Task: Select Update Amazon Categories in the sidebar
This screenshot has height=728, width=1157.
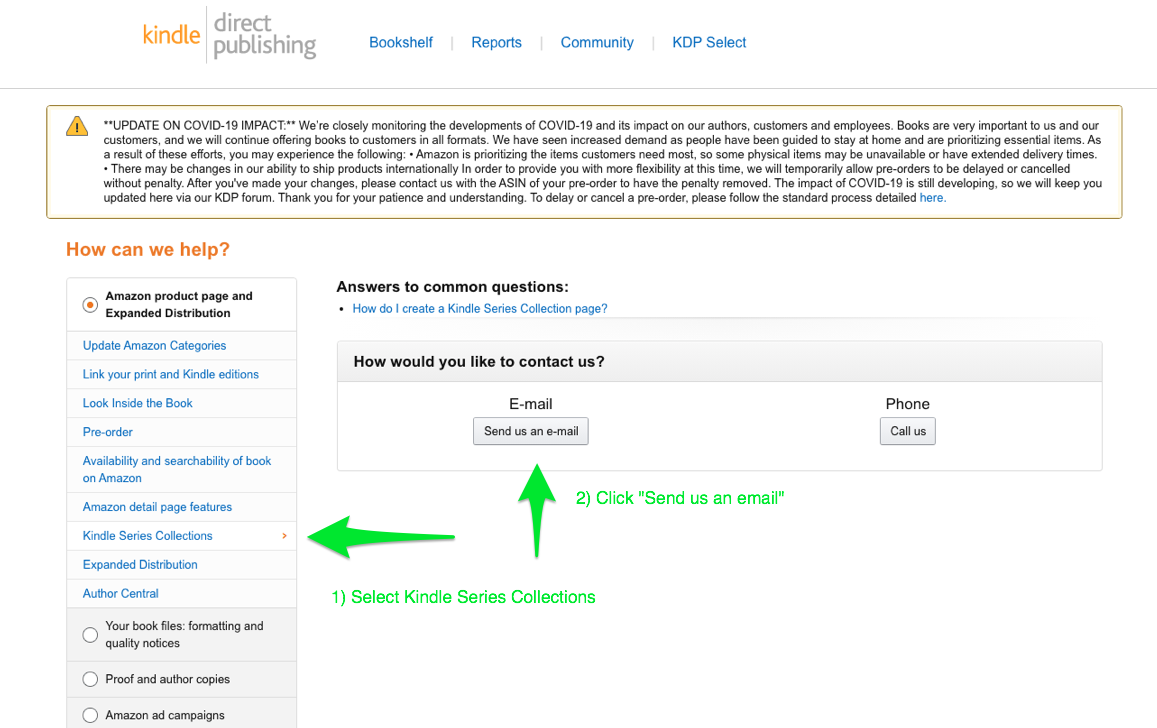Action: [x=153, y=345]
